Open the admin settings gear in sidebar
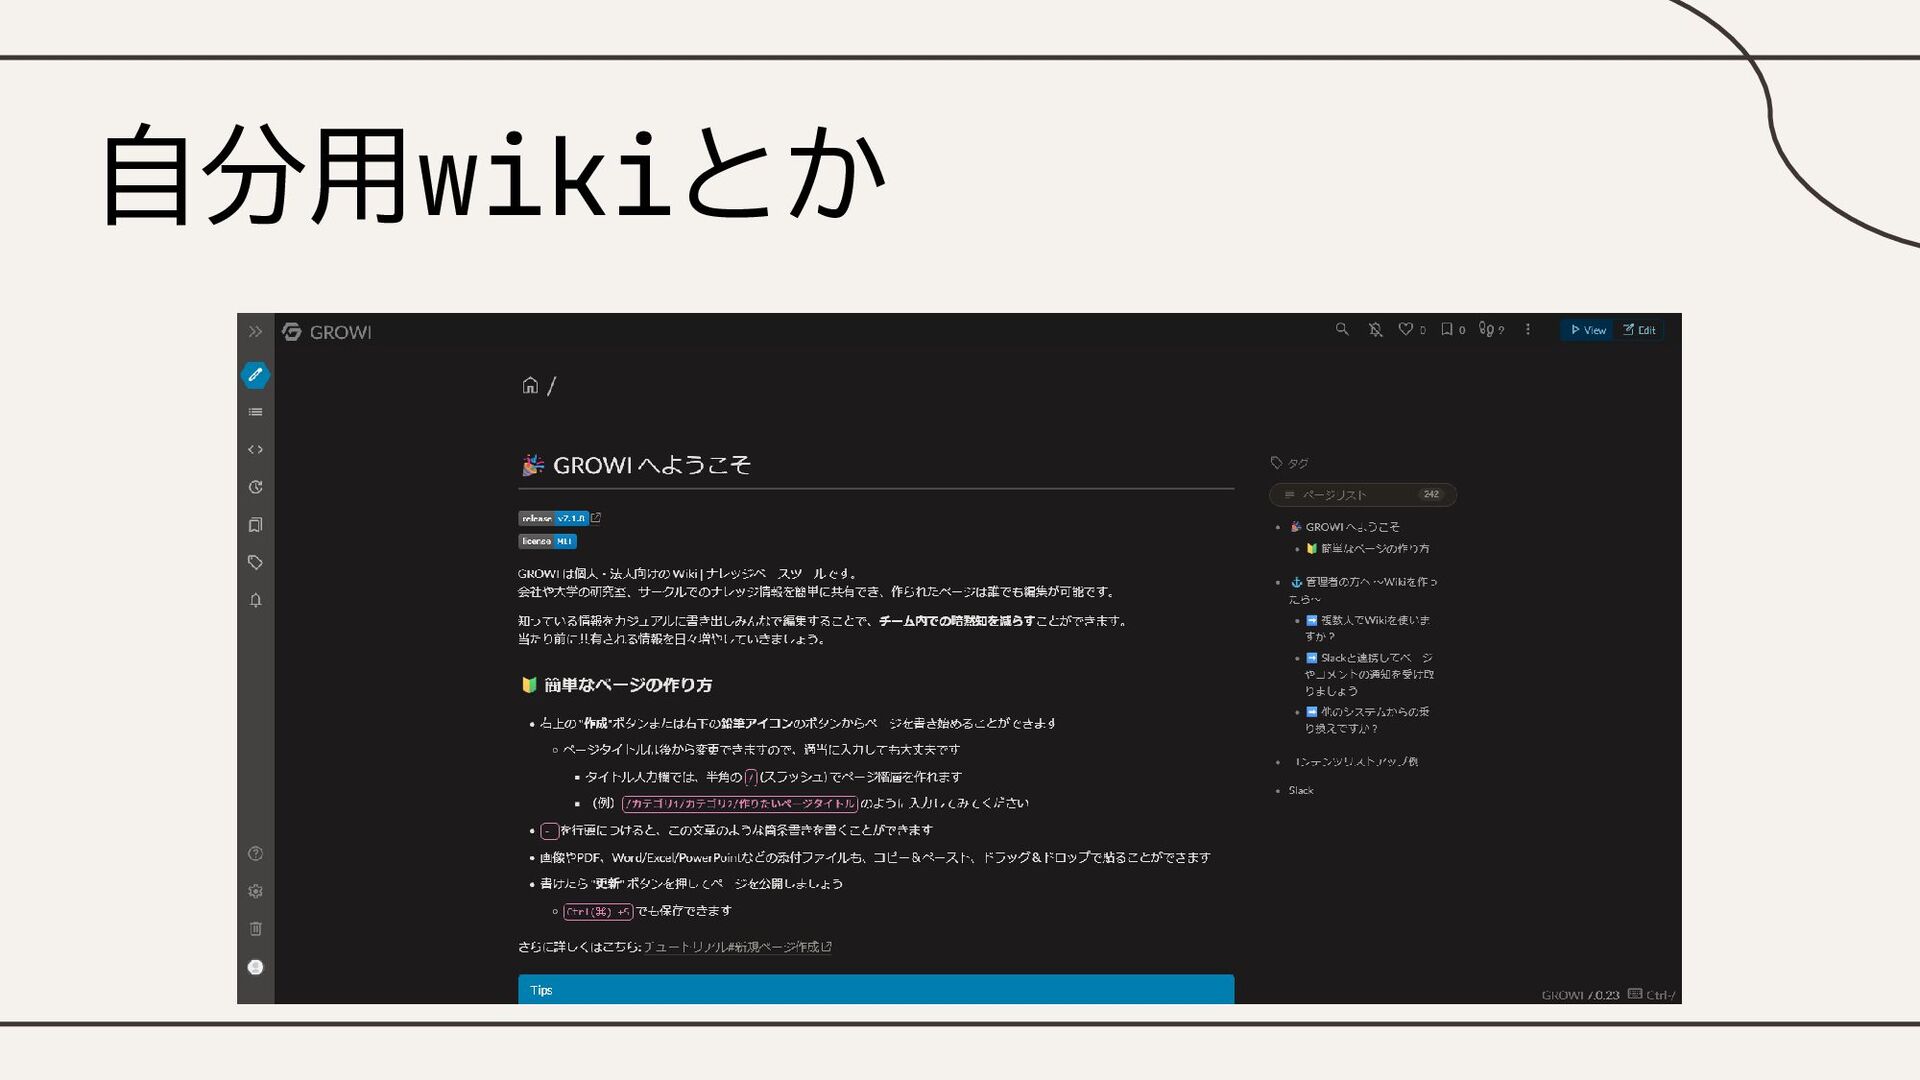This screenshot has height=1080, width=1920. click(x=255, y=891)
